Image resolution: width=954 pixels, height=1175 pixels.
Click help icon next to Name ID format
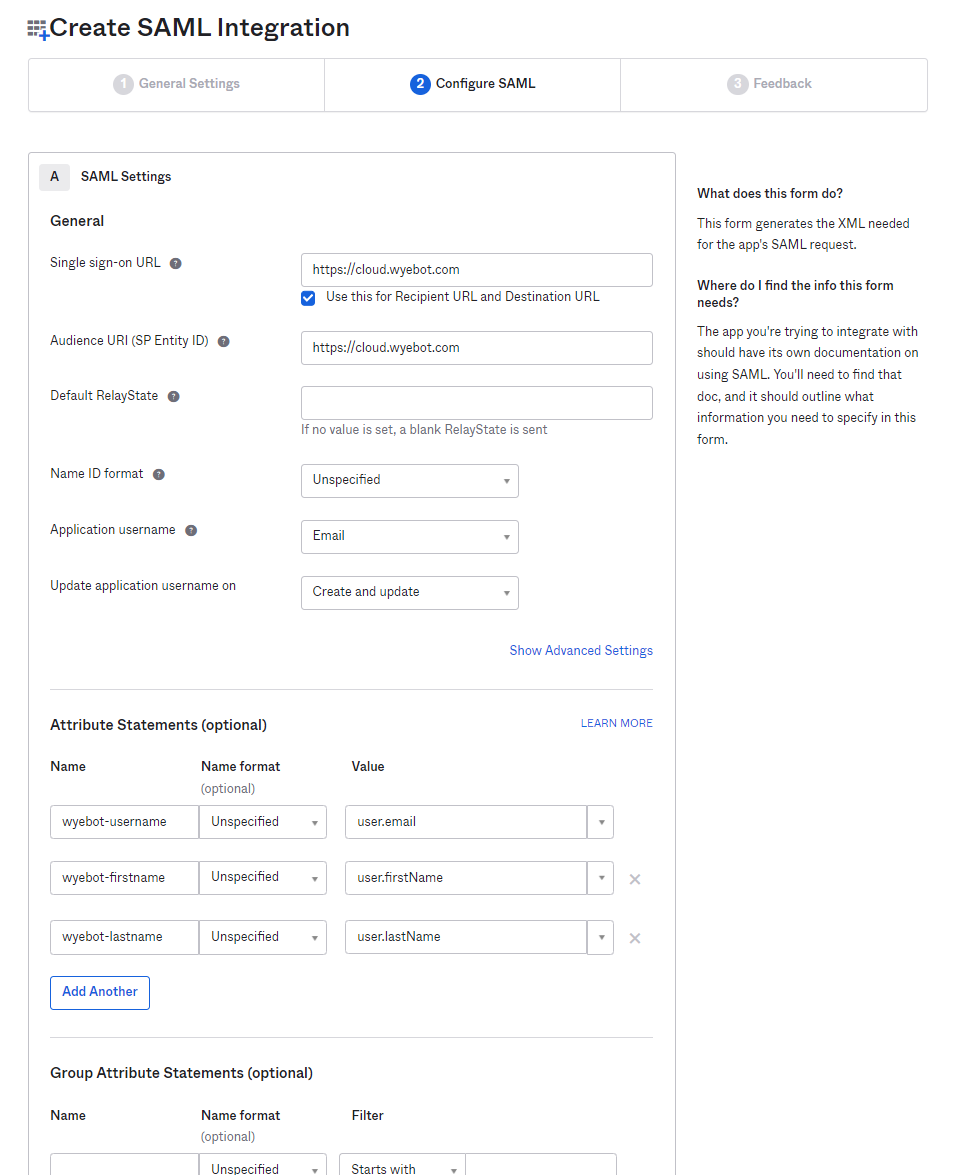158,474
